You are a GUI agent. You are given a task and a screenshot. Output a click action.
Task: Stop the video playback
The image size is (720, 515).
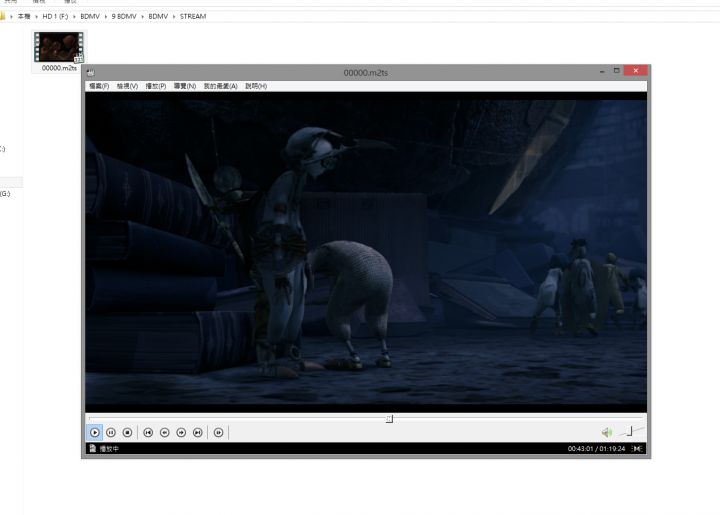point(128,432)
